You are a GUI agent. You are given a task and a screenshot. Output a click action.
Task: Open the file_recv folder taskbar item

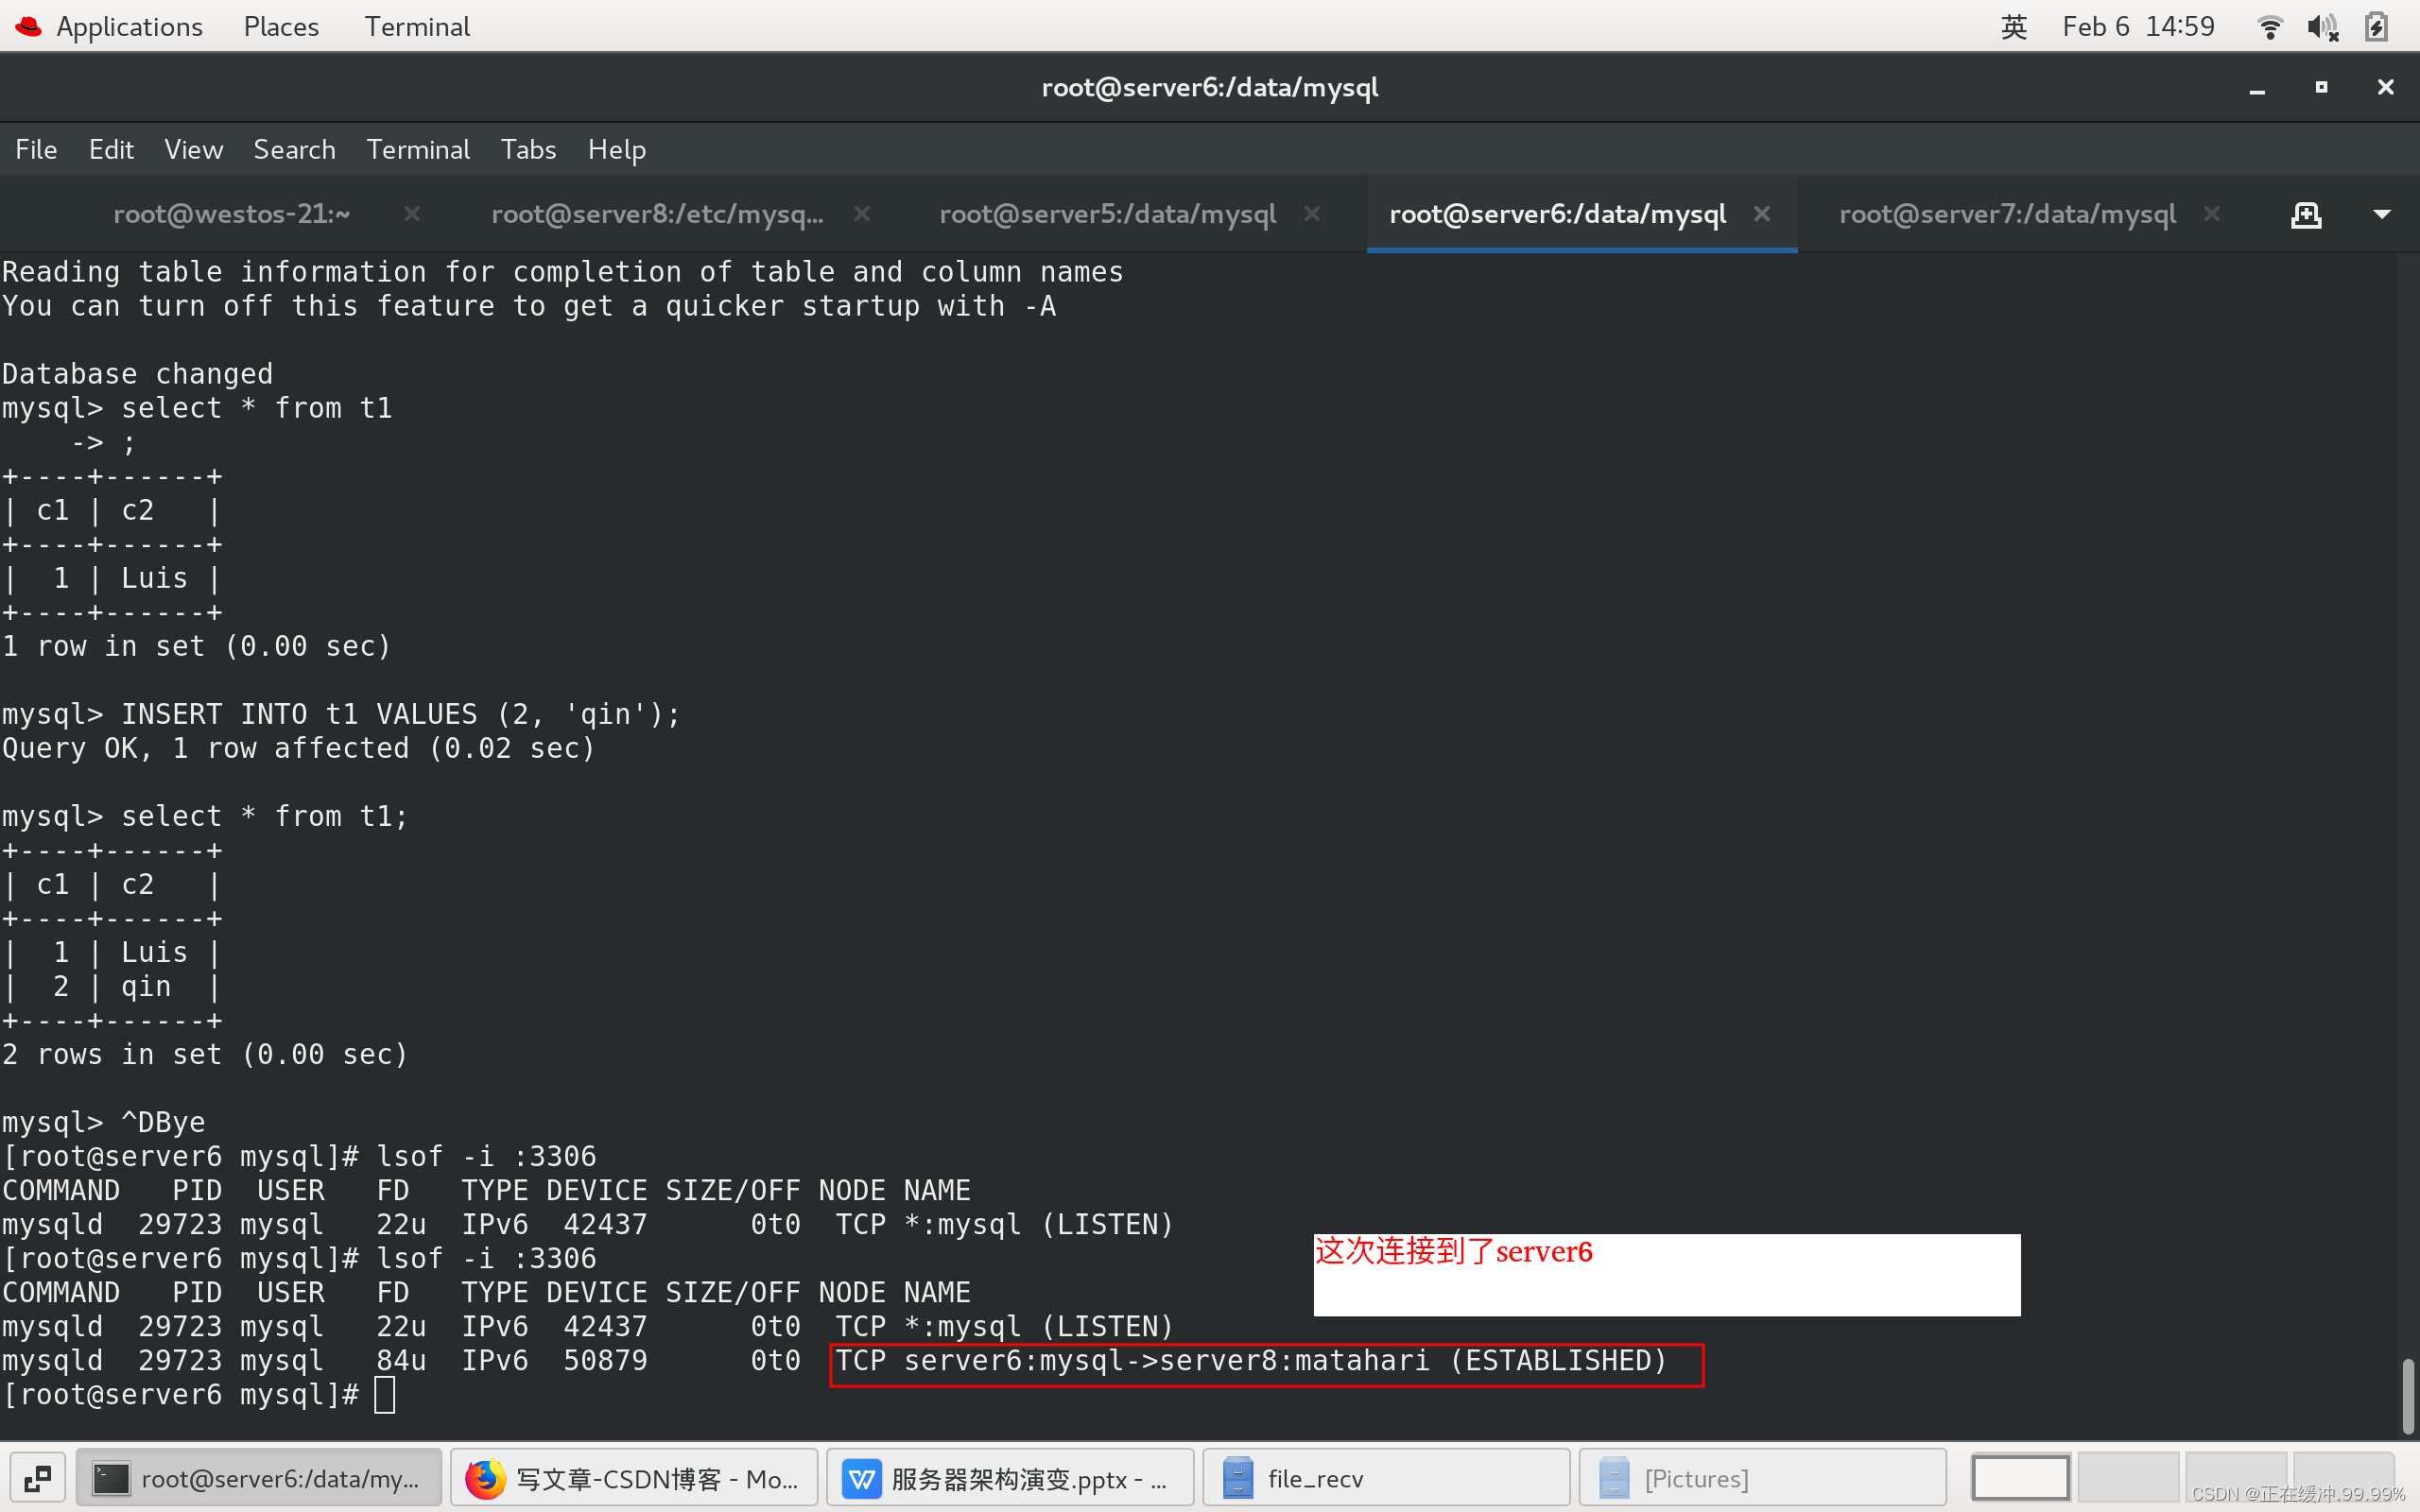[1386, 1478]
